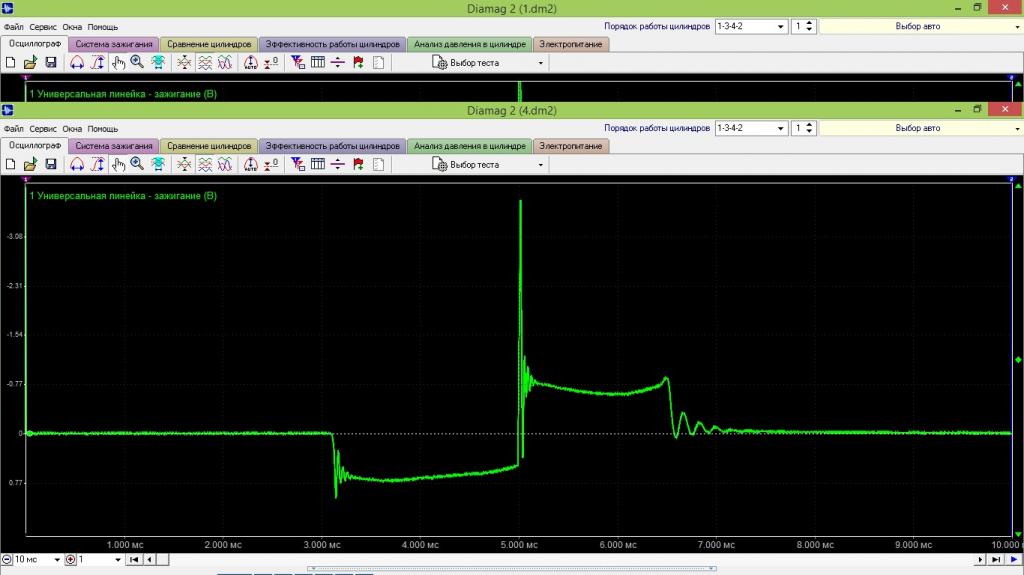Save icon in the 1.dm2 window toolbar

tap(51, 63)
